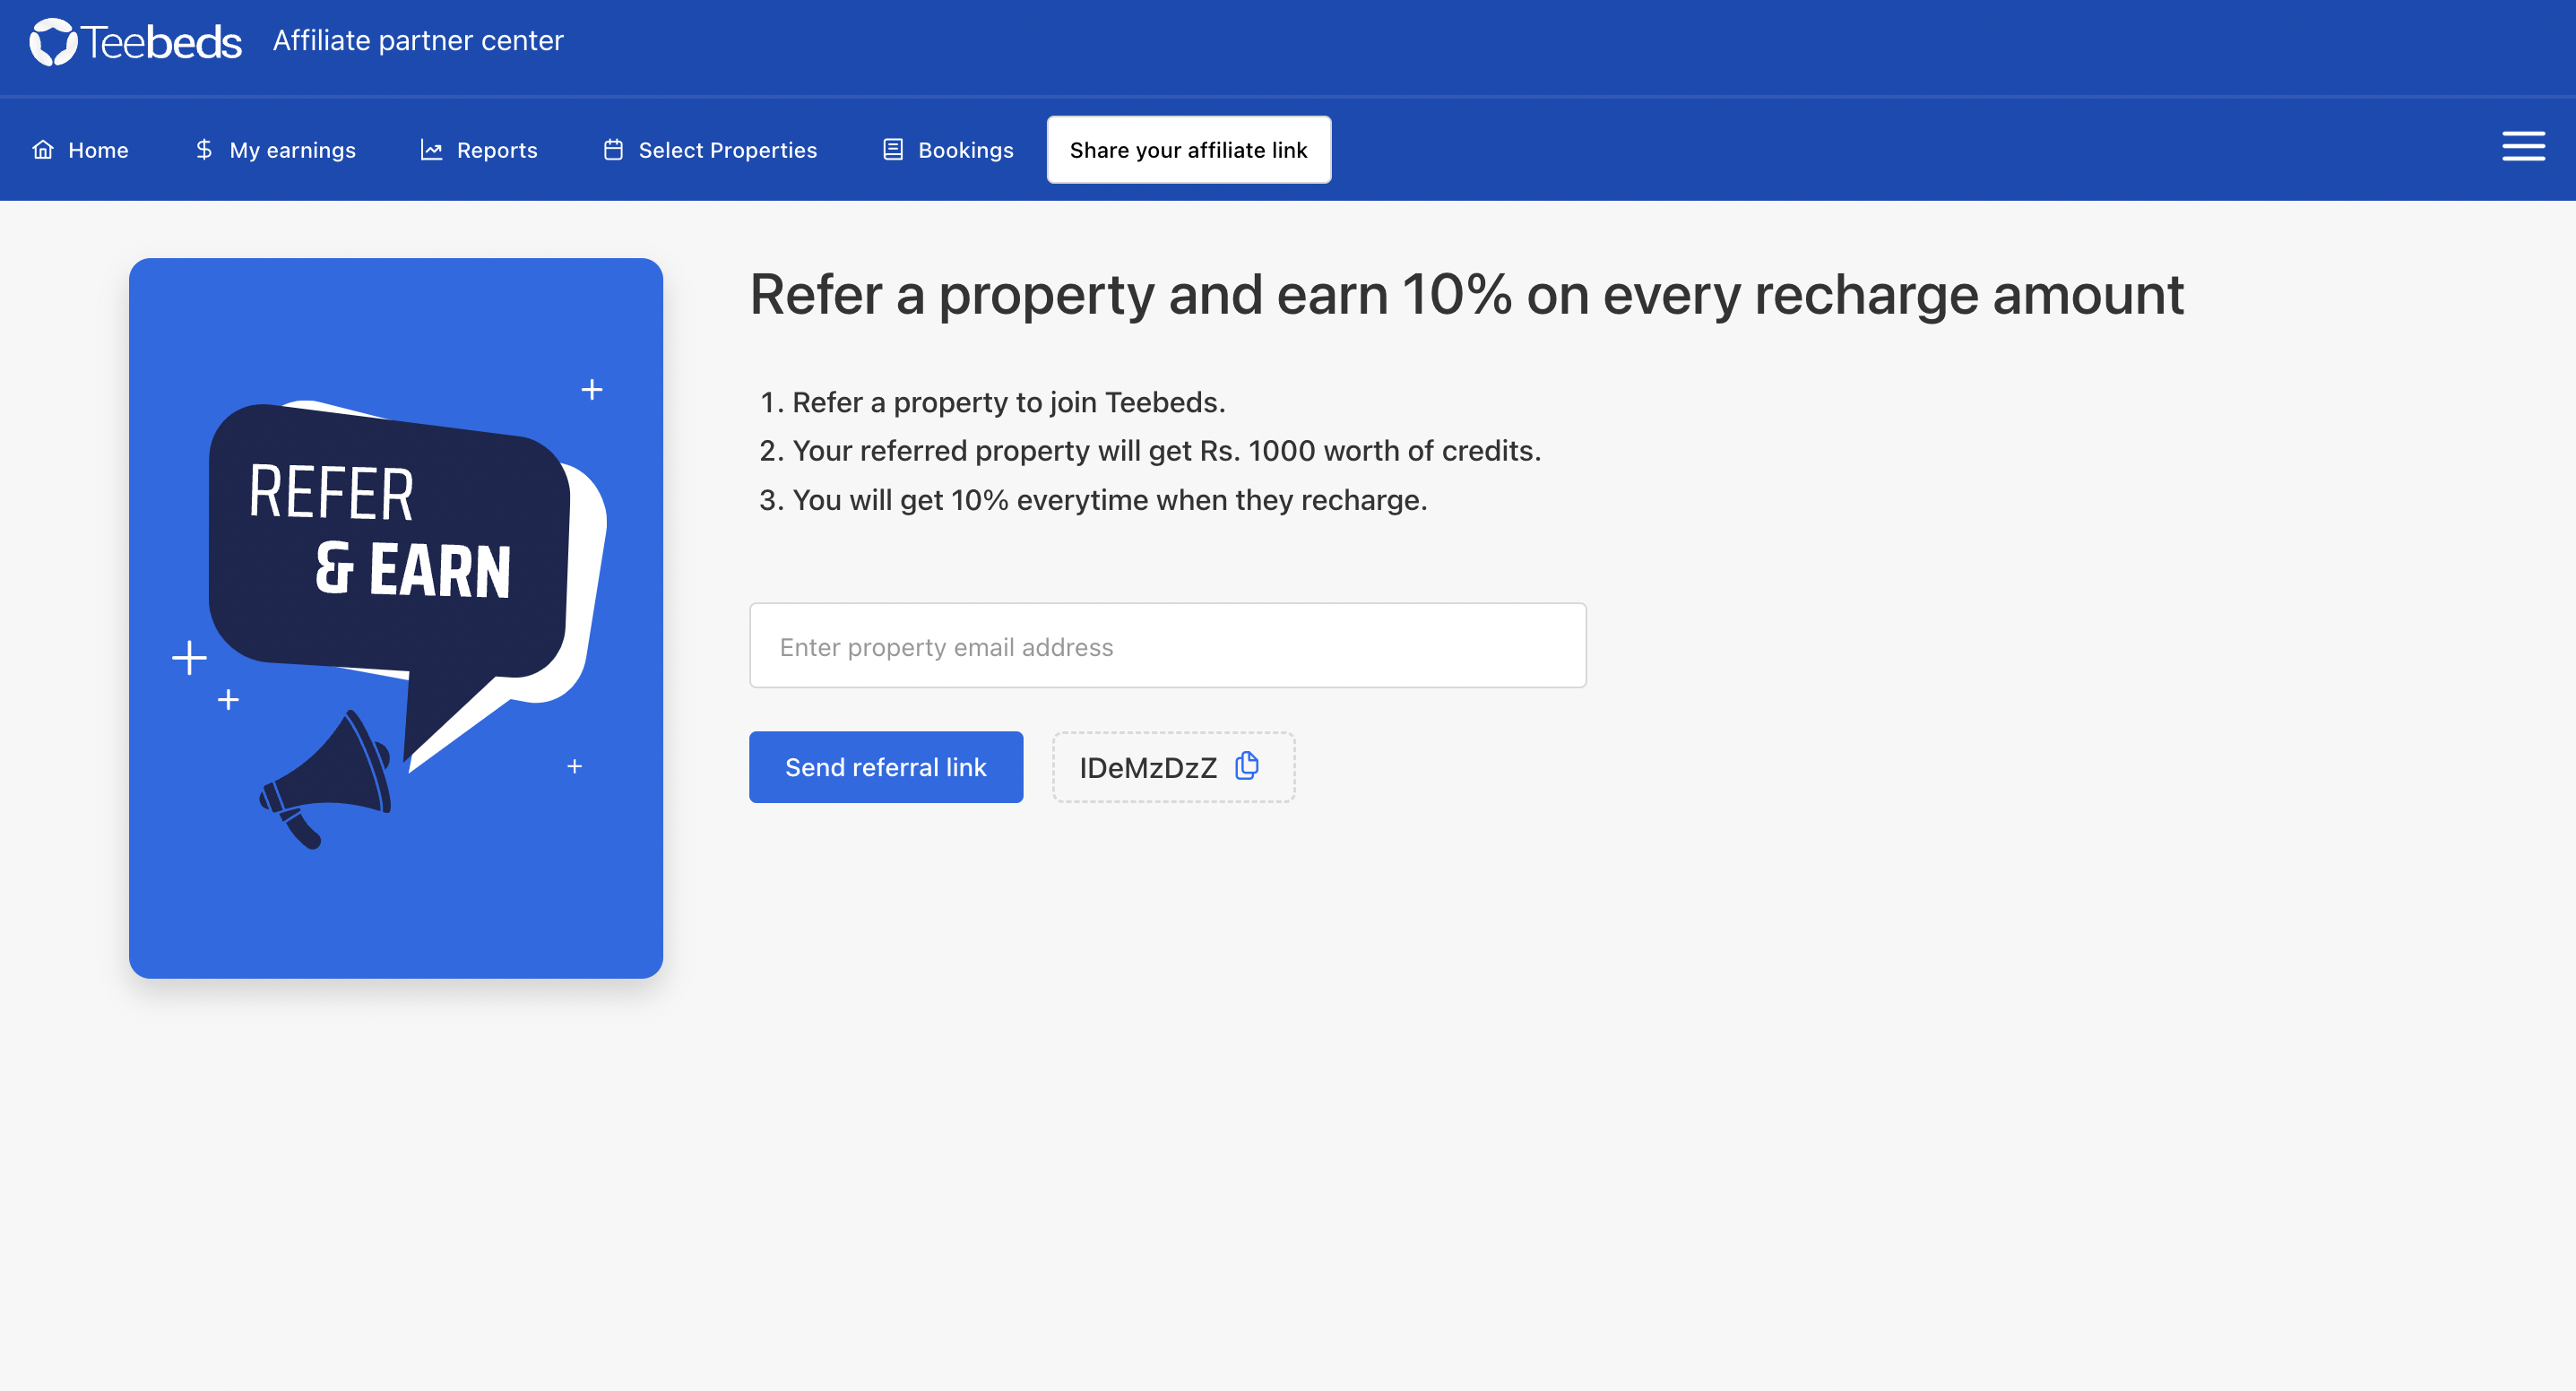Image resolution: width=2576 pixels, height=1391 pixels.
Task: Click Send referral link button
Action: click(885, 767)
